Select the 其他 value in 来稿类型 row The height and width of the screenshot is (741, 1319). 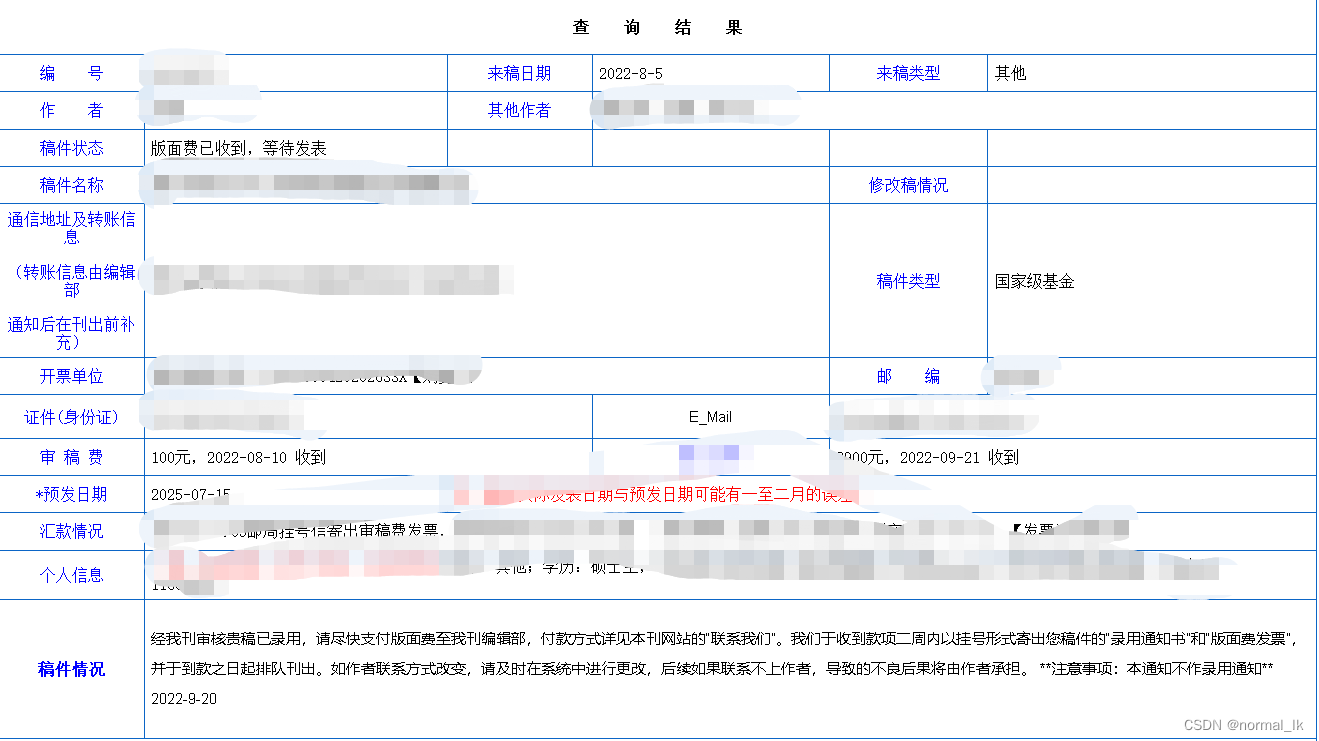point(1010,73)
